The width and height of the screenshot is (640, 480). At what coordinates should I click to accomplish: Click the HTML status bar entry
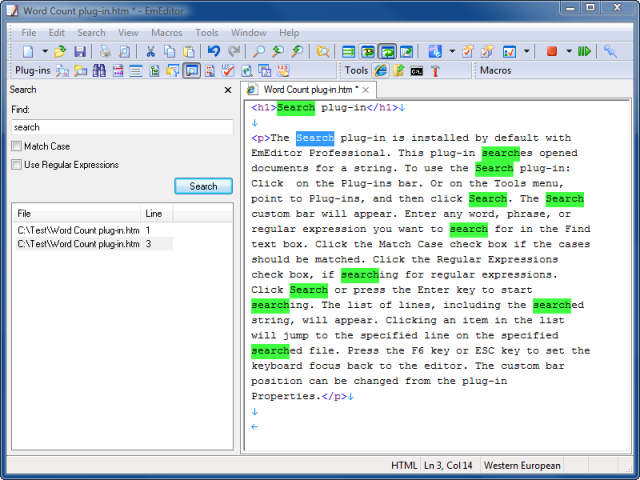tap(404, 465)
